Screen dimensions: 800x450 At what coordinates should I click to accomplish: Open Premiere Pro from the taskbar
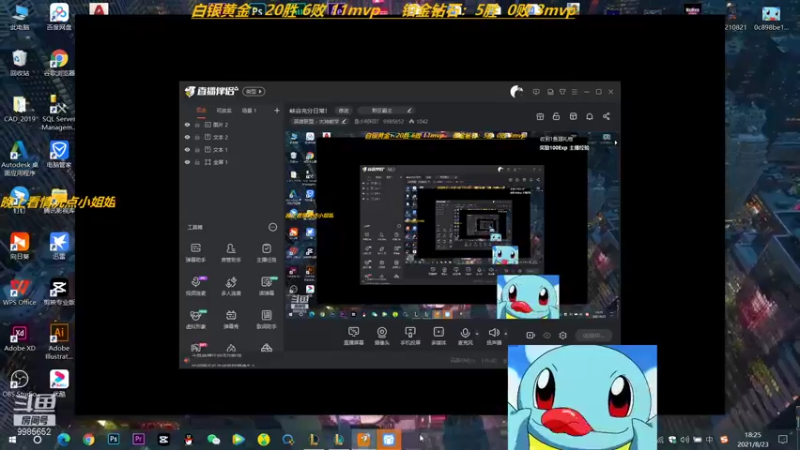click(x=138, y=439)
